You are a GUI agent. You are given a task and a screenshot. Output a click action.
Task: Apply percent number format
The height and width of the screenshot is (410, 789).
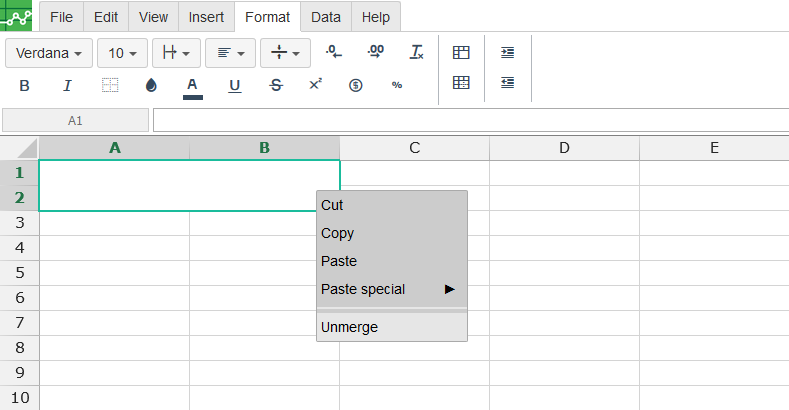(397, 86)
